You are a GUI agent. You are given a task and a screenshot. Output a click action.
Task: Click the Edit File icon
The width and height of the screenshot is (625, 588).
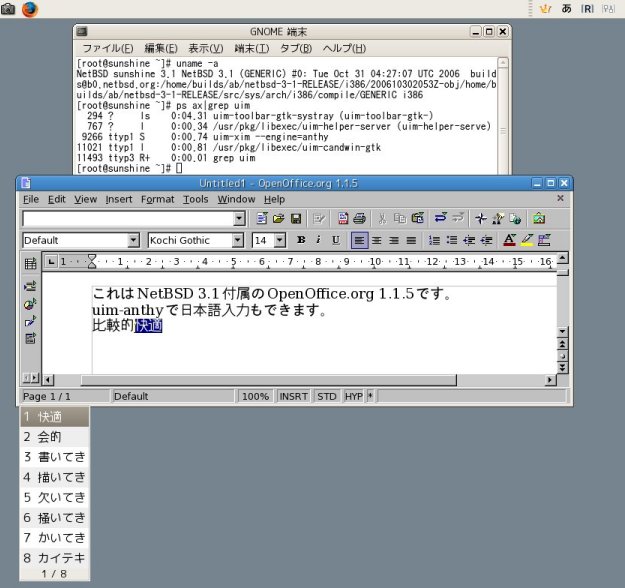pyautogui.click(x=319, y=218)
